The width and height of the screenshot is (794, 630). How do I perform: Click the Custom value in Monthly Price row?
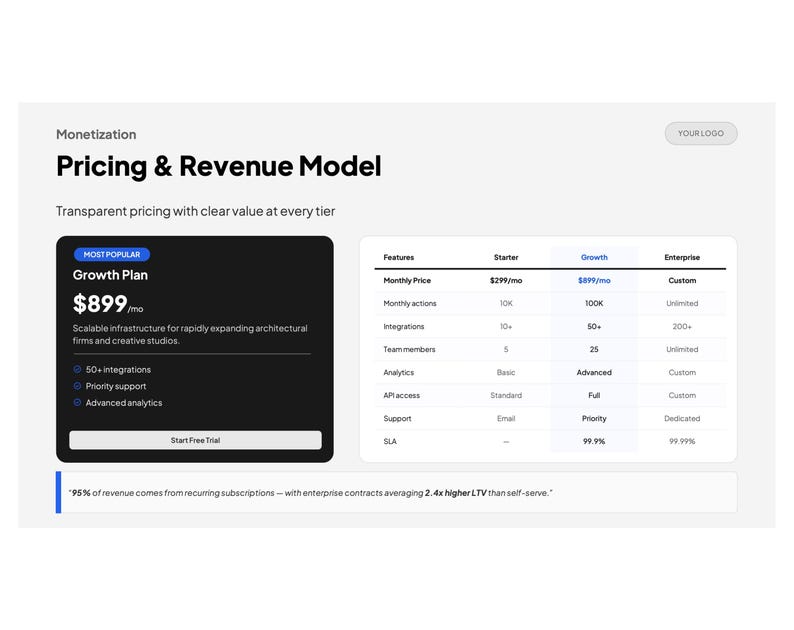(x=682, y=281)
